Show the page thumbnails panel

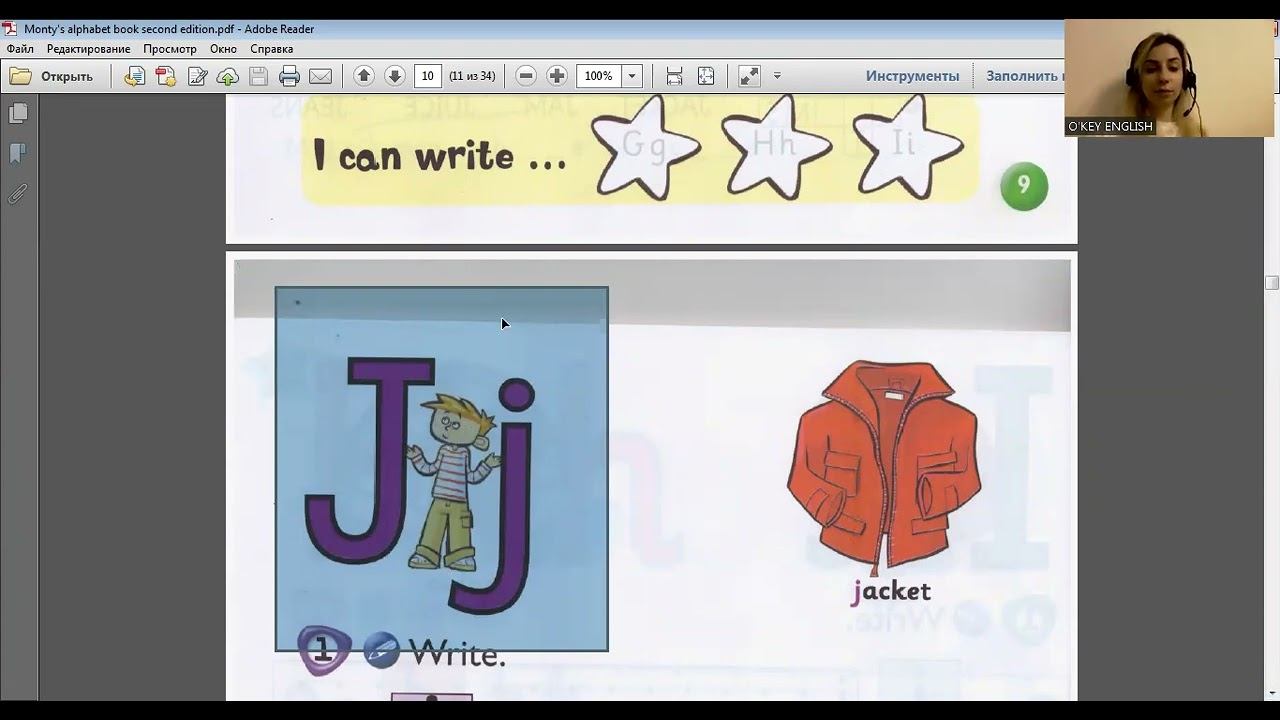18,114
